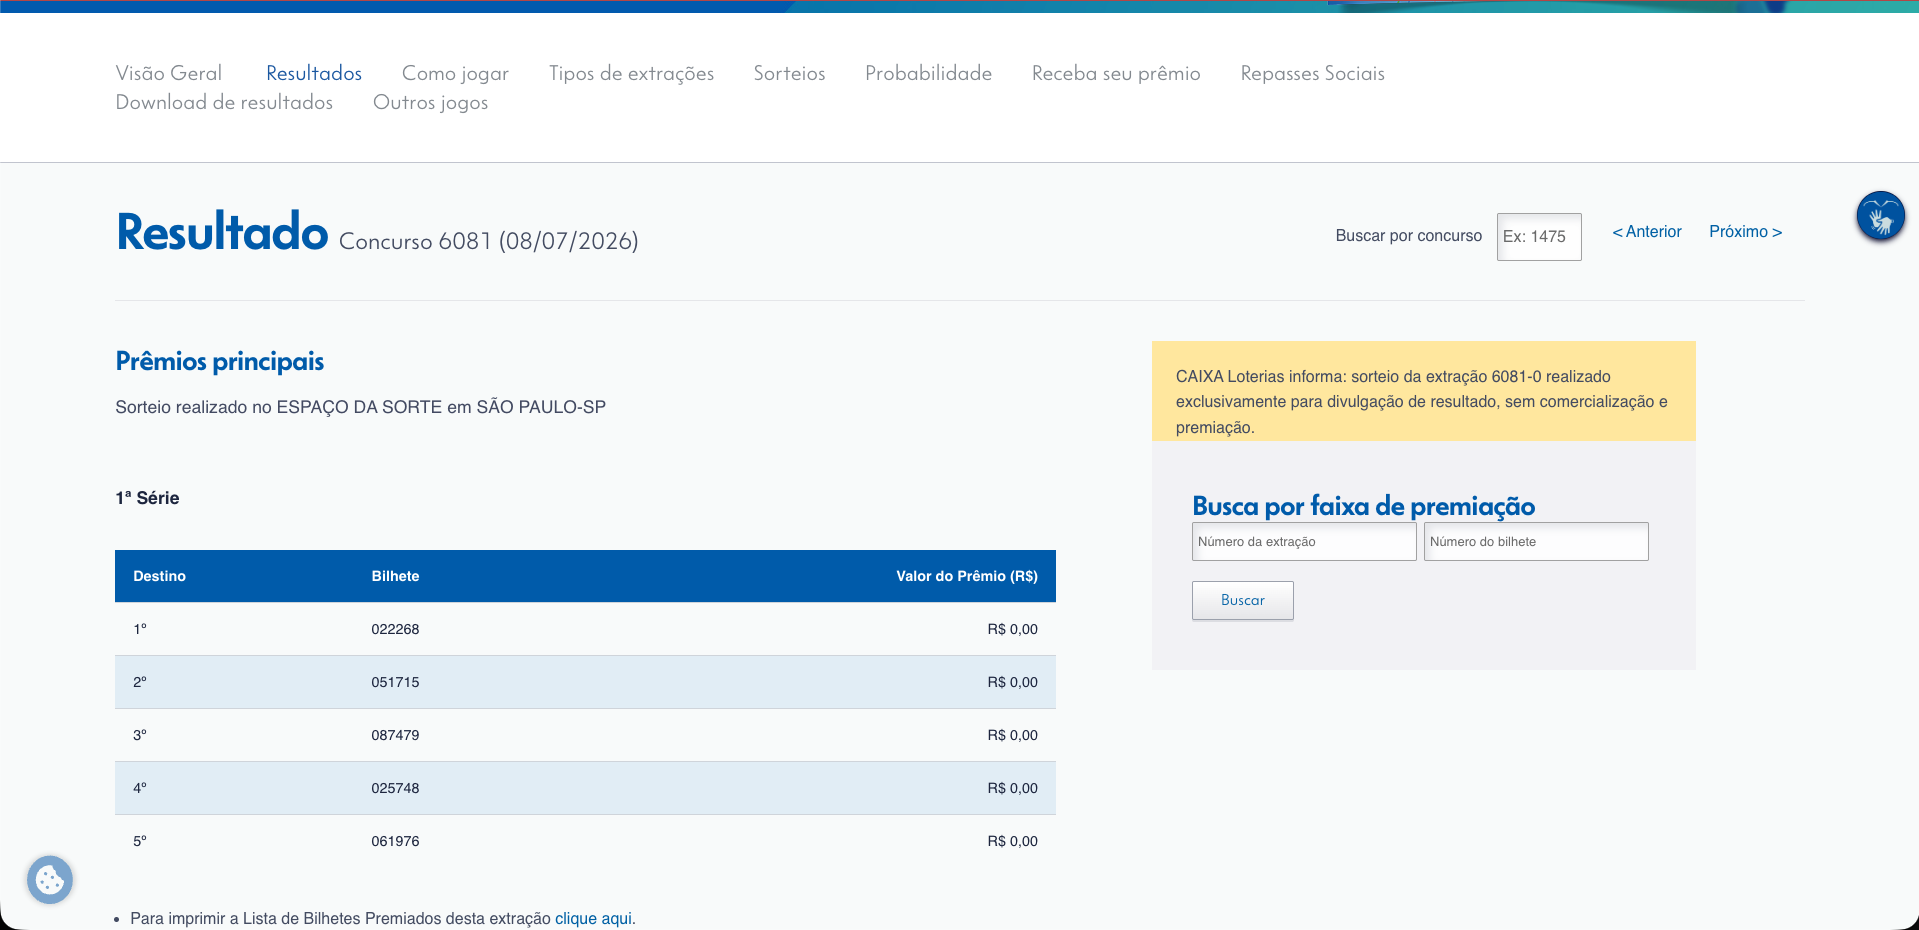The image size is (1919, 930).
Task: Select the 1ª Série label
Action: coord(147,498)
